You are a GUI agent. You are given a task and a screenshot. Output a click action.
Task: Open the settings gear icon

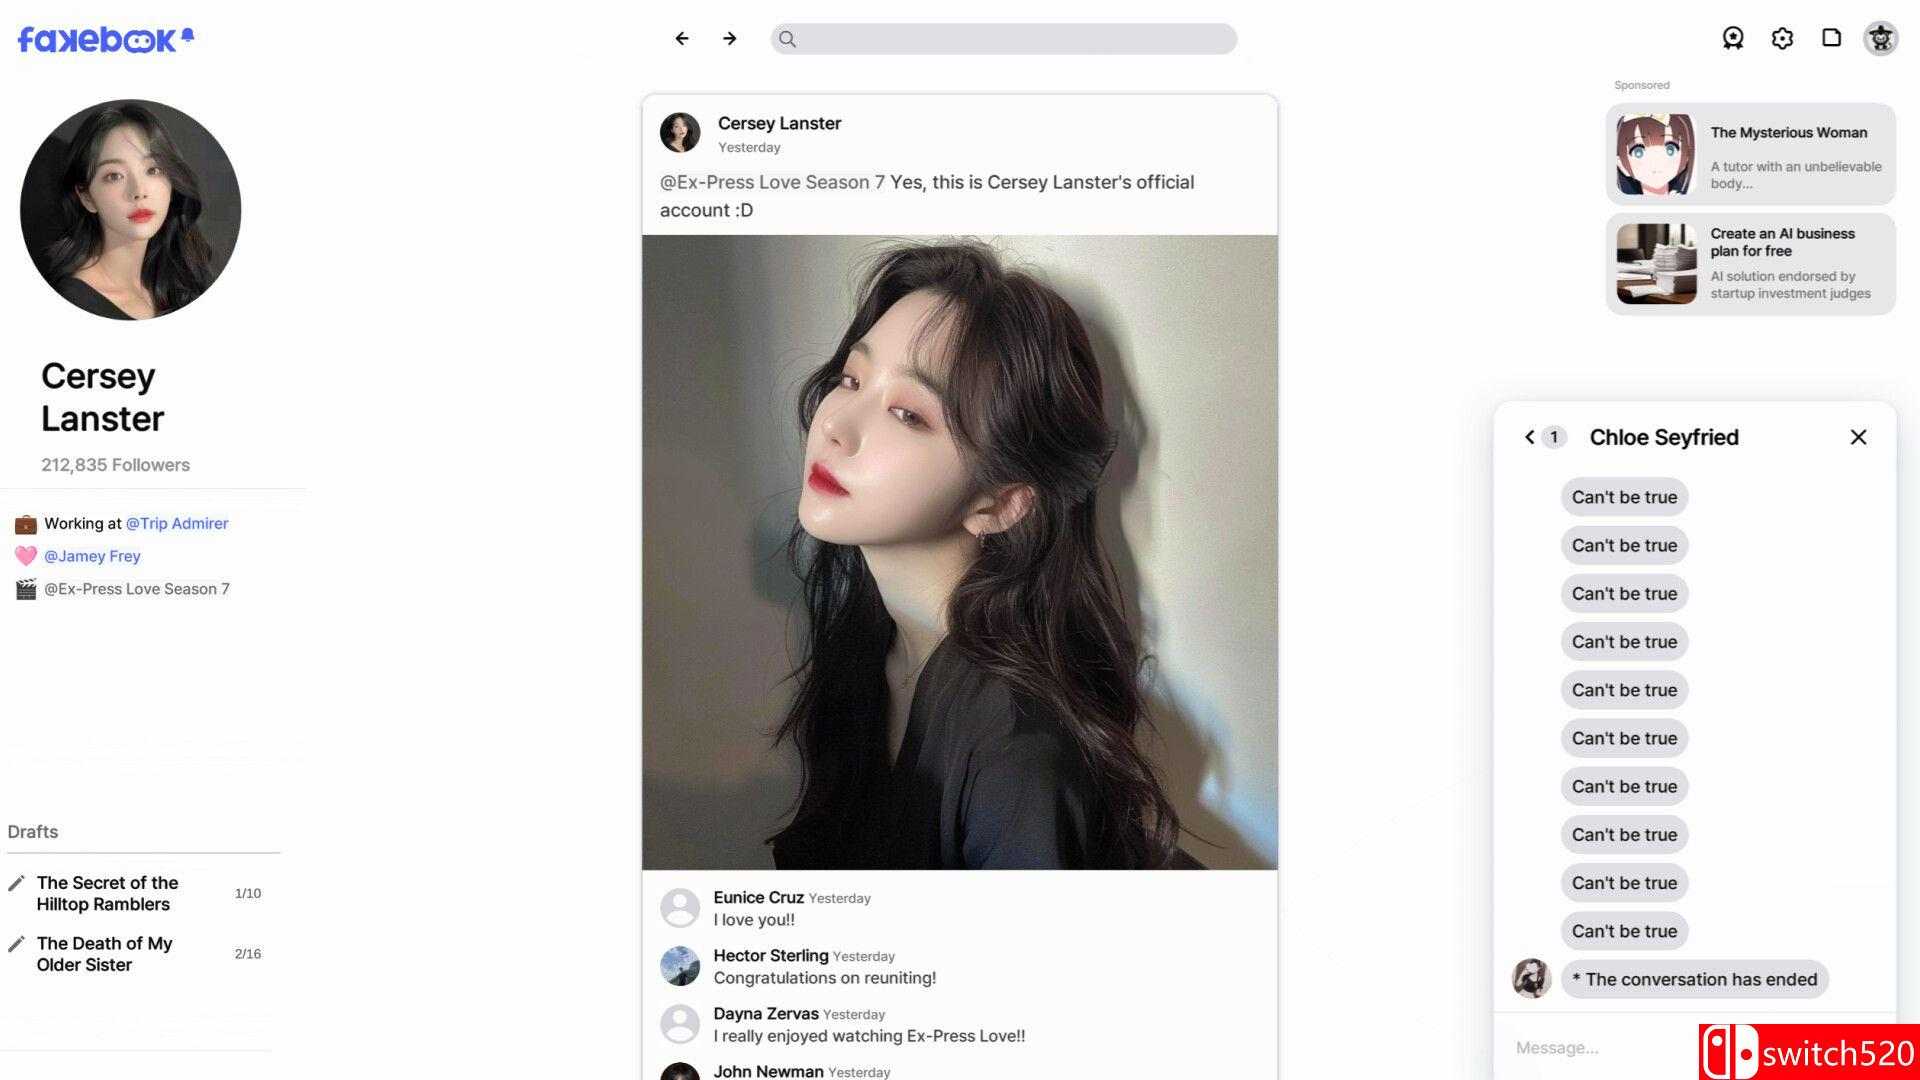click(x=1782, y=38)
